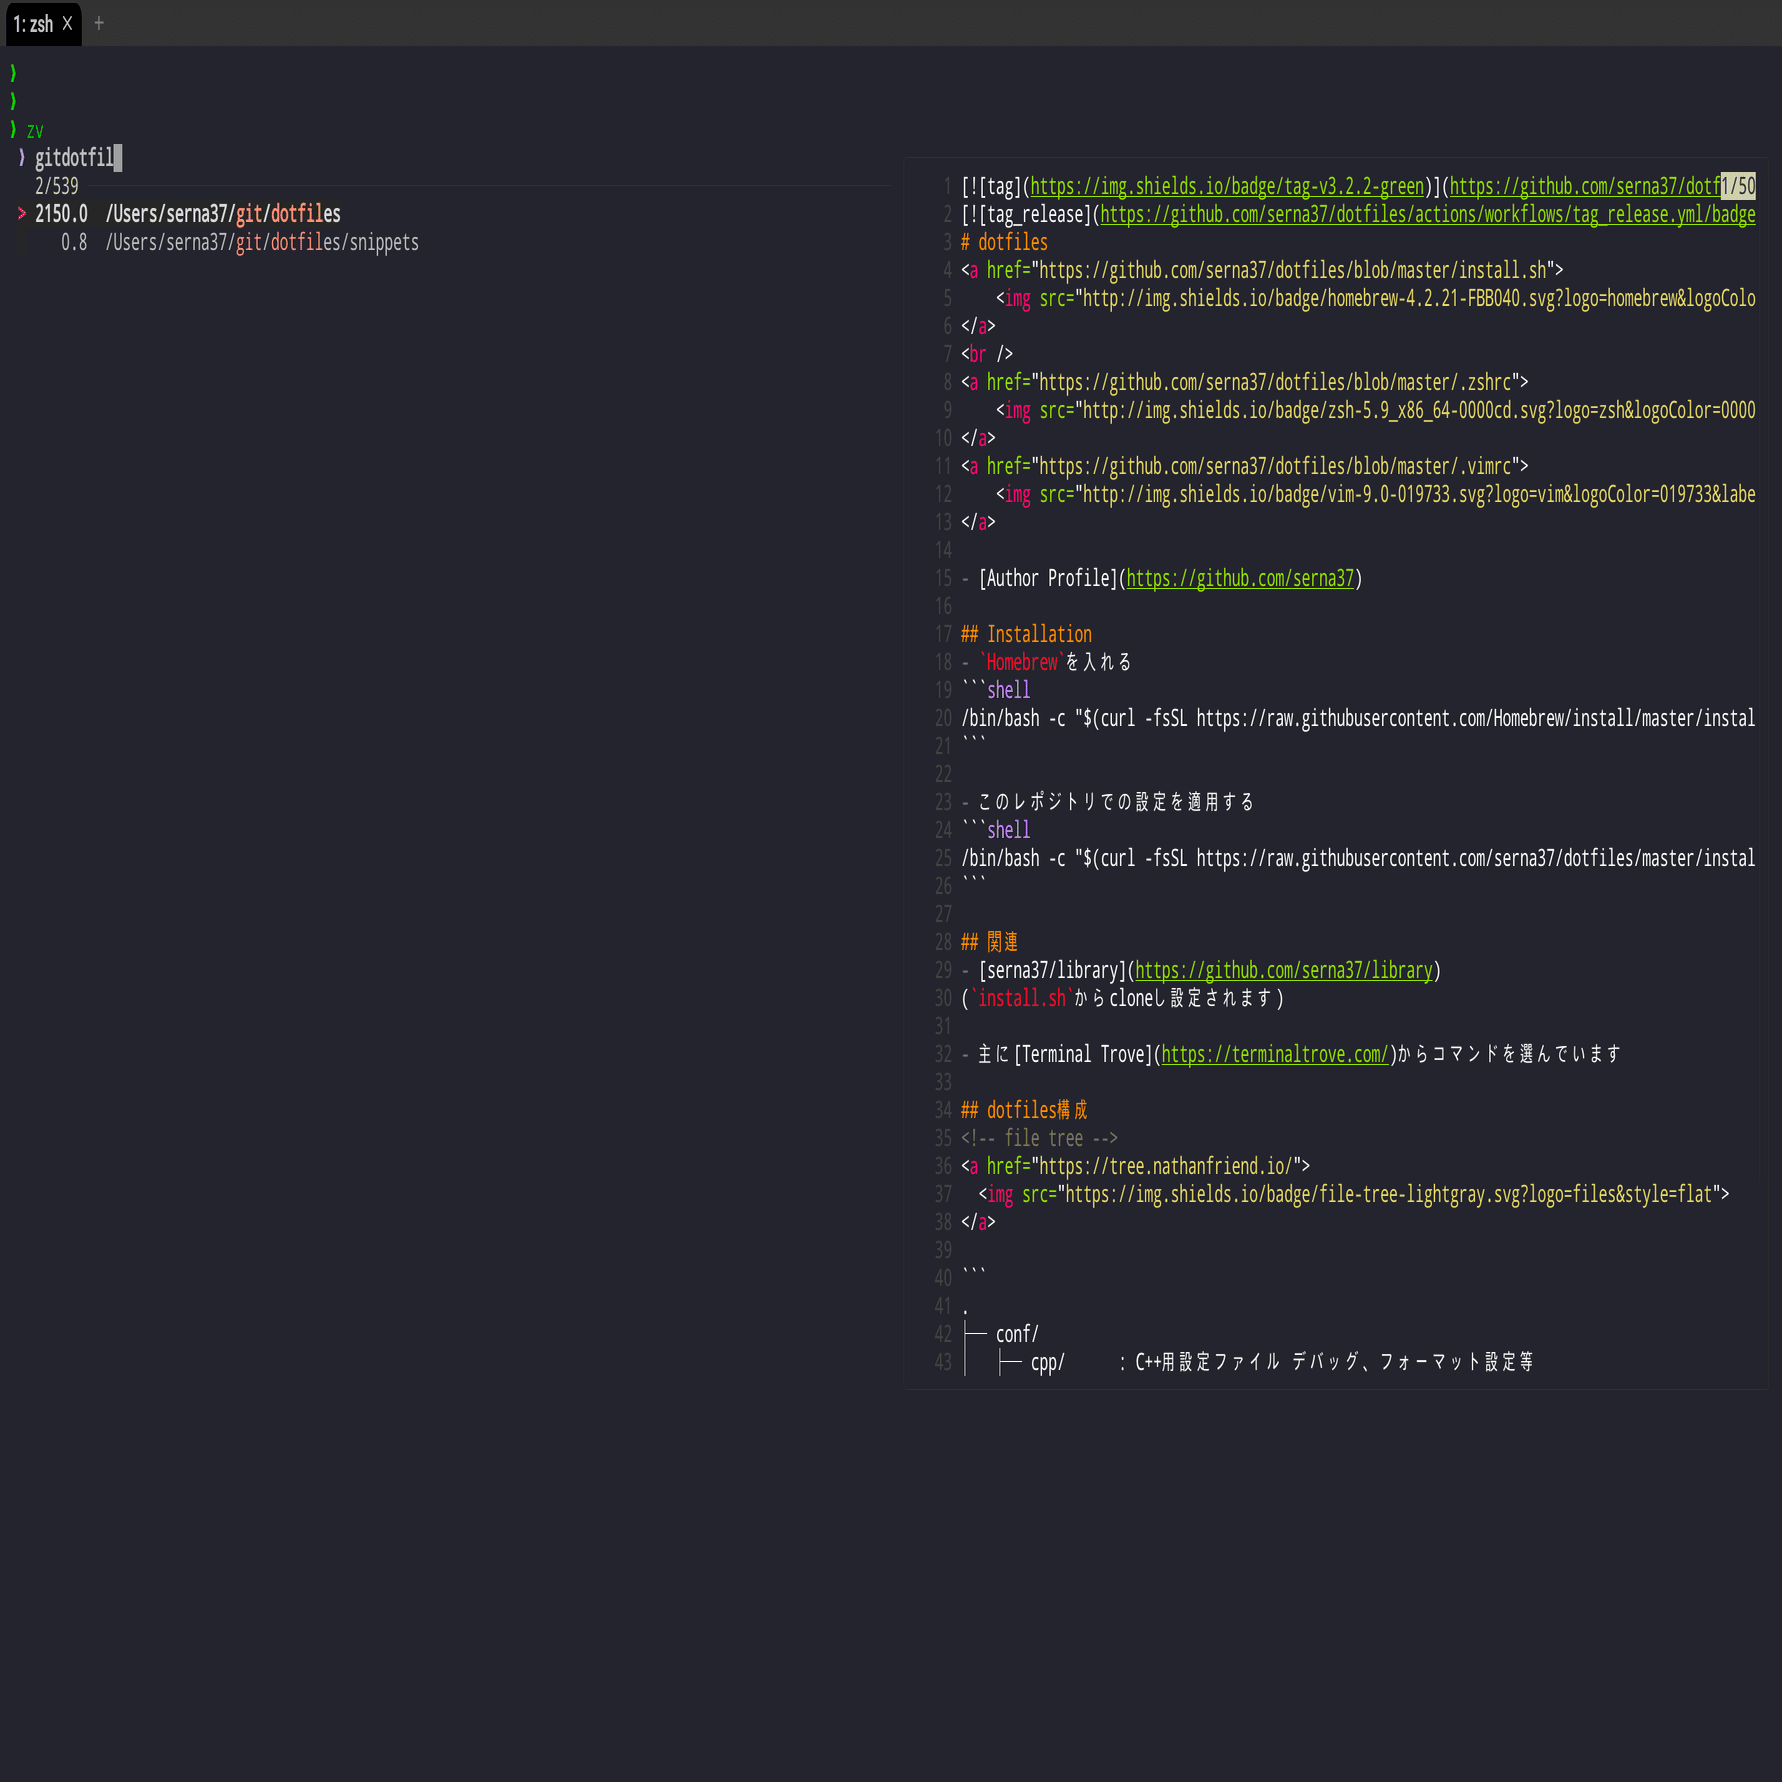This screenshot has width=1782, height=1782.
Task: Select the '1: zsh' terminal tab
Action: coord(43,24)
